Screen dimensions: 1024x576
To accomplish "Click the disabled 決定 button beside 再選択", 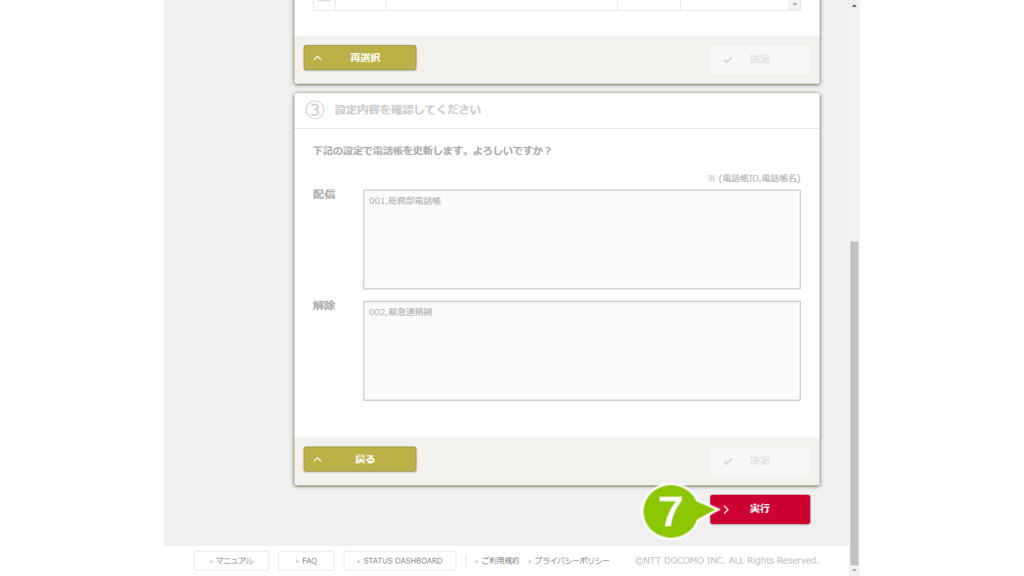I will pyautogui.click(x=760, y=59).
